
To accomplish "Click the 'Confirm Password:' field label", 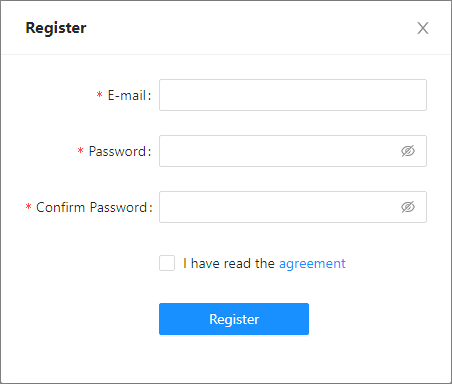I will [x=94, y=208].
